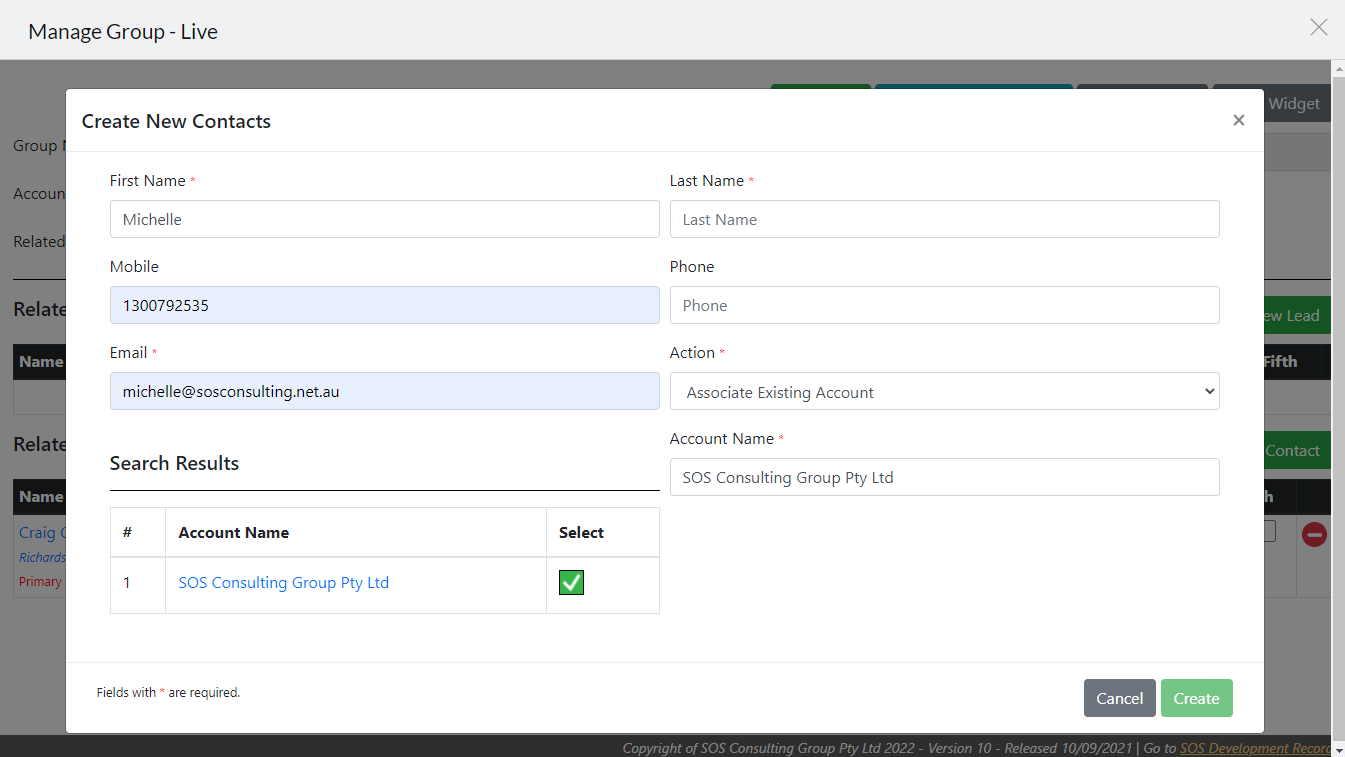
Task: Tick the green Select checkbox for SOS Consulting
Action: click(x=571, y=583)
